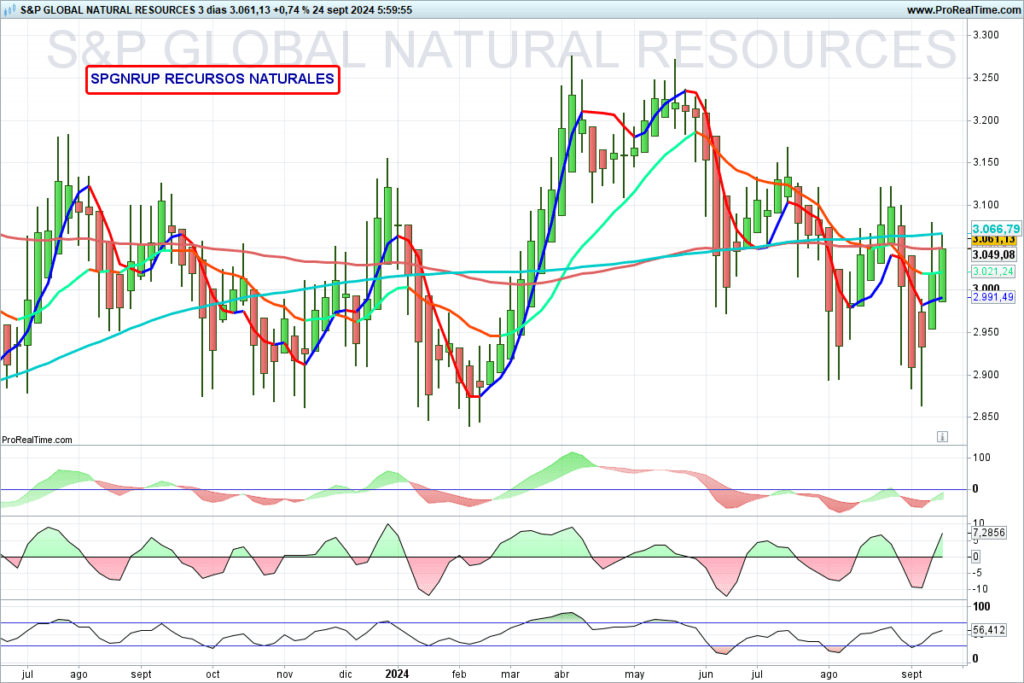Click the 'mar' month label on the time axis
This screenshot has width=1024, height=683.
(510, 675)
